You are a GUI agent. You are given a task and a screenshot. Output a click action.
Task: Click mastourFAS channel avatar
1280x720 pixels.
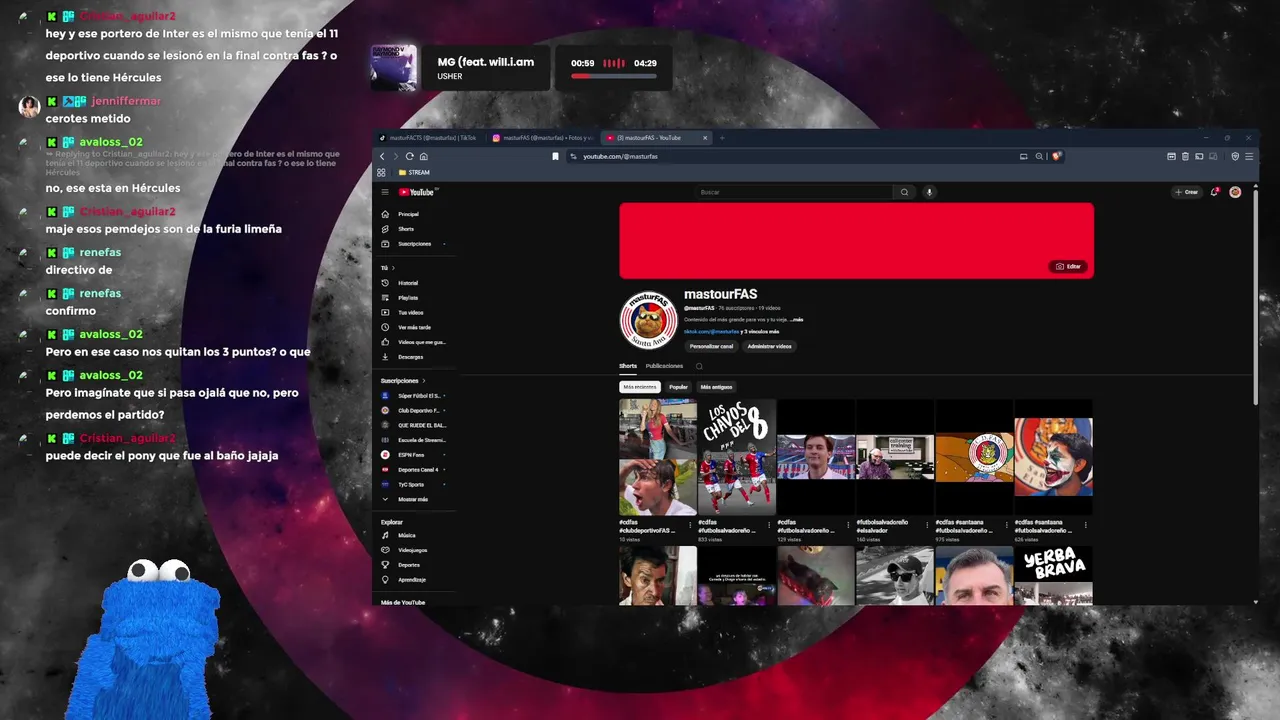648,320
